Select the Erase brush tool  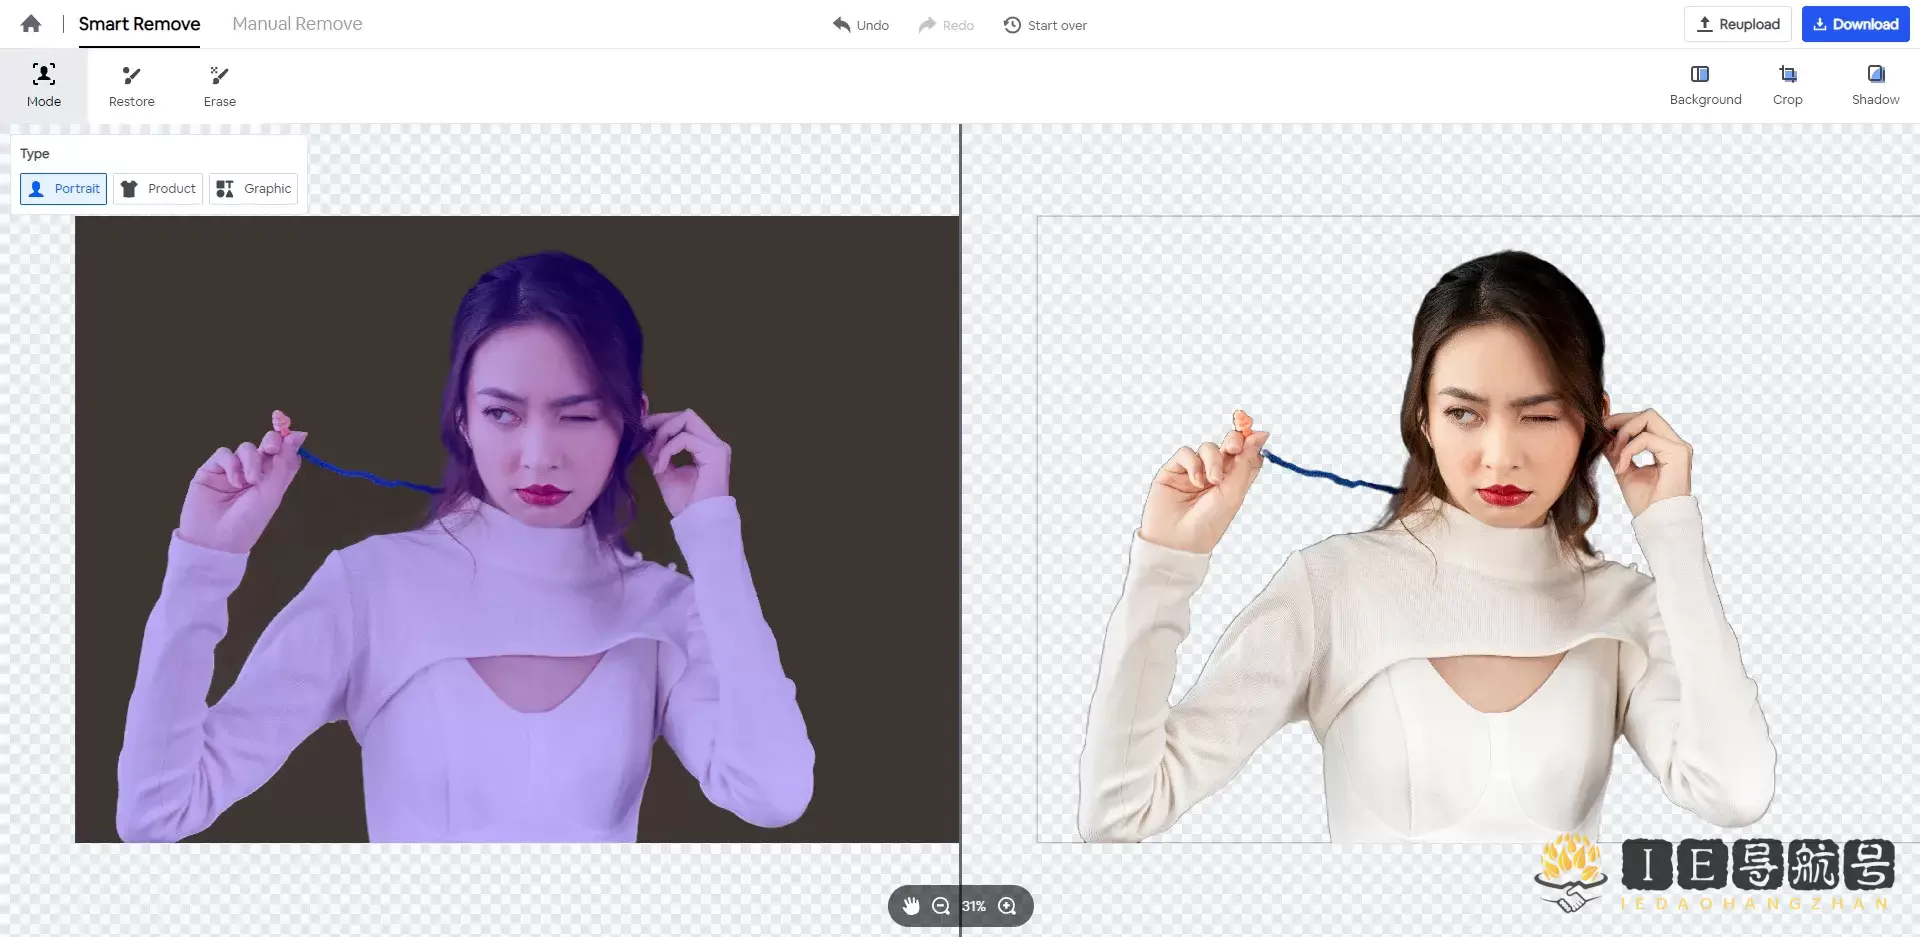point(219,85)
